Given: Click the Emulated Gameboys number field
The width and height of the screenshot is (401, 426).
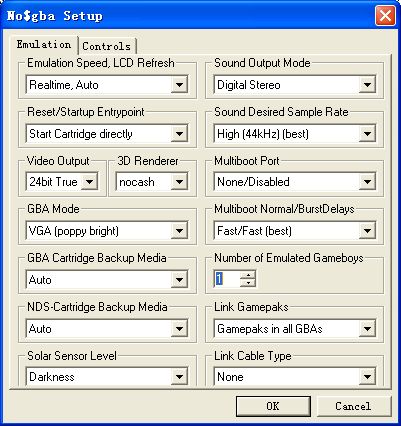Looking at the screenshot, I should tap(227, 279).
